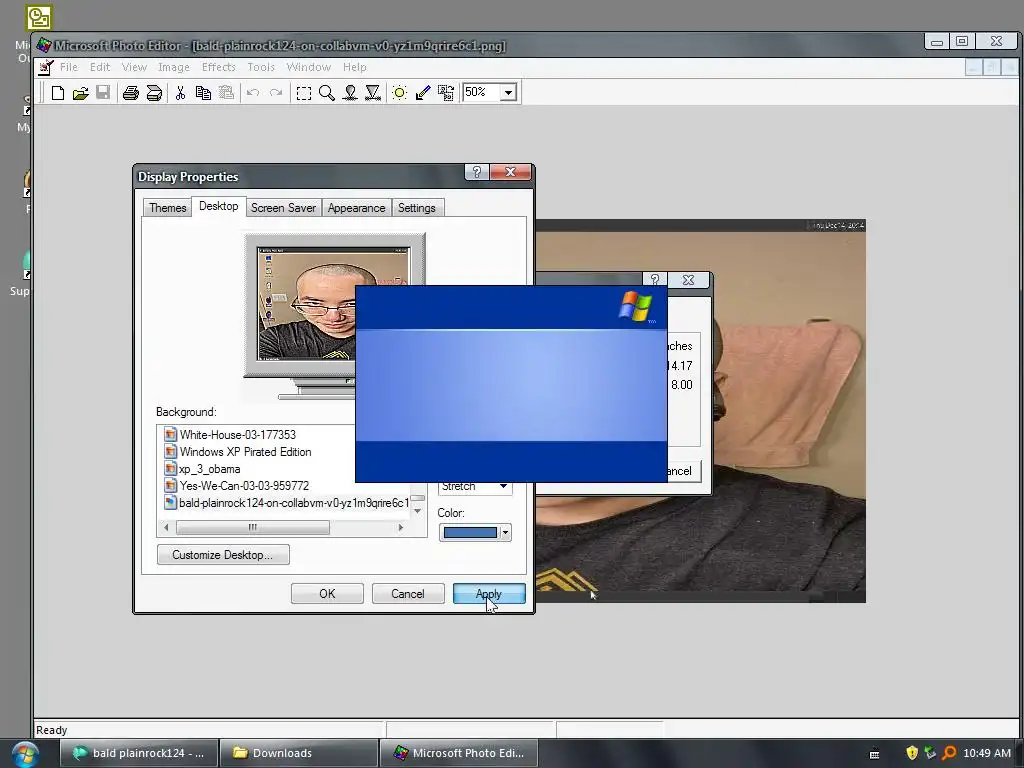Click the Cut scissors icon
The width and height of the screenshot is (1024, 768).
180,93
